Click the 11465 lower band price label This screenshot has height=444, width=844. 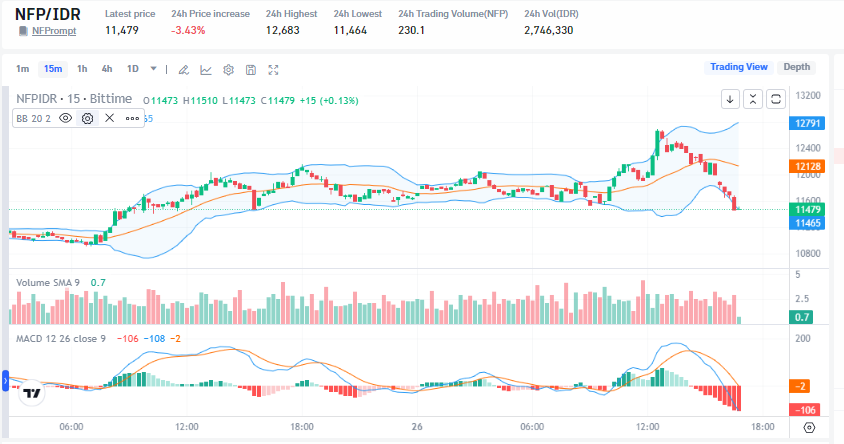point(807,223)
